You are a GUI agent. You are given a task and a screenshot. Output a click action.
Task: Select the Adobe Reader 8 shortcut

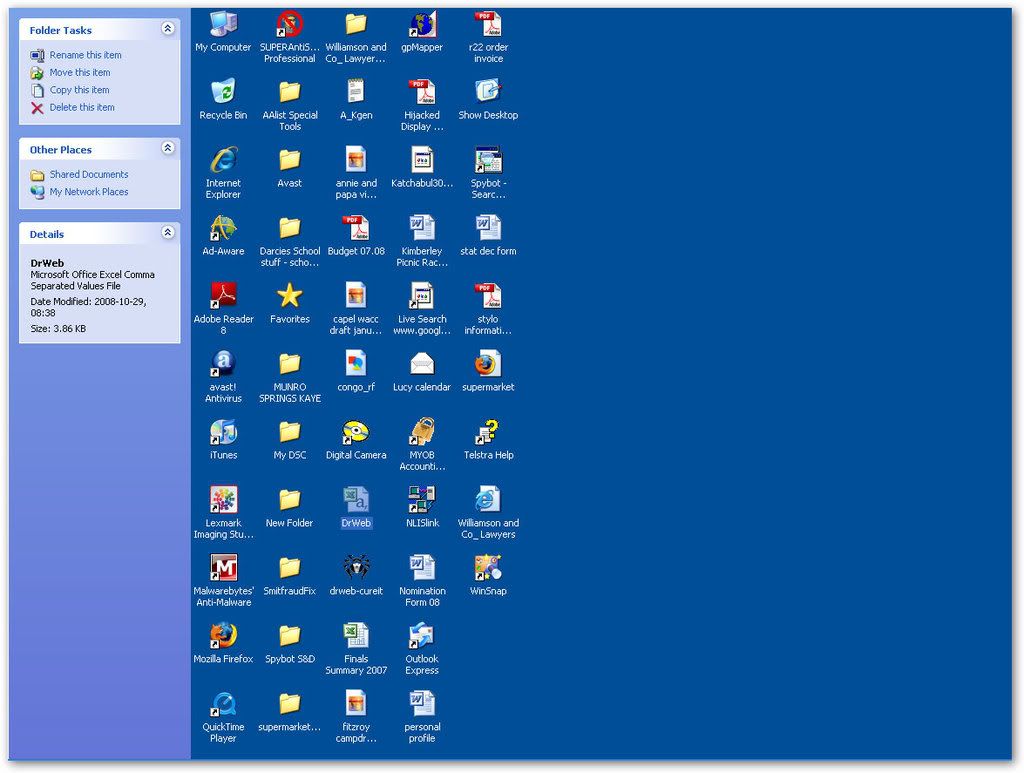223,296
